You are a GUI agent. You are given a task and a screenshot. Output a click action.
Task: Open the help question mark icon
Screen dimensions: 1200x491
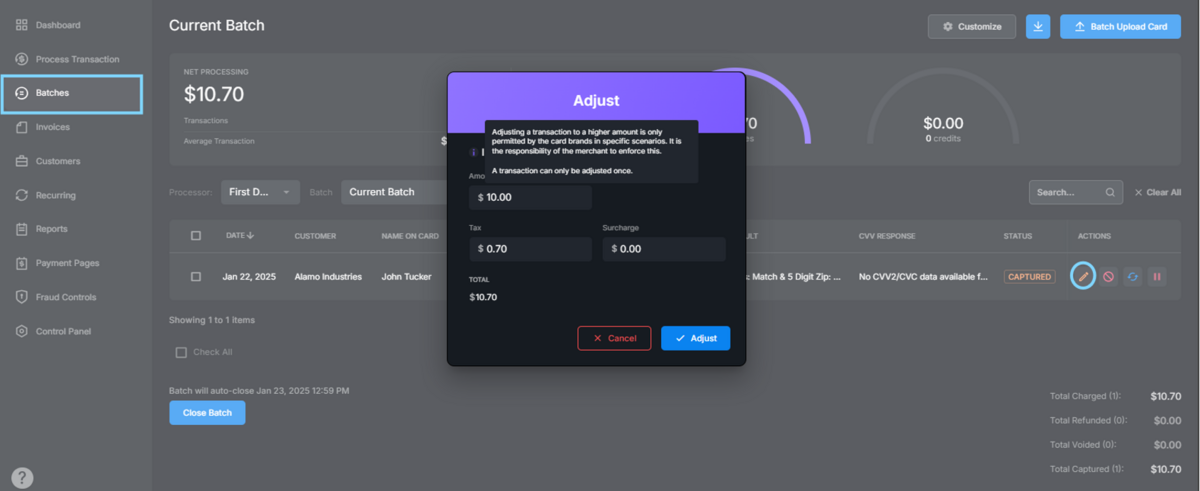22,478
